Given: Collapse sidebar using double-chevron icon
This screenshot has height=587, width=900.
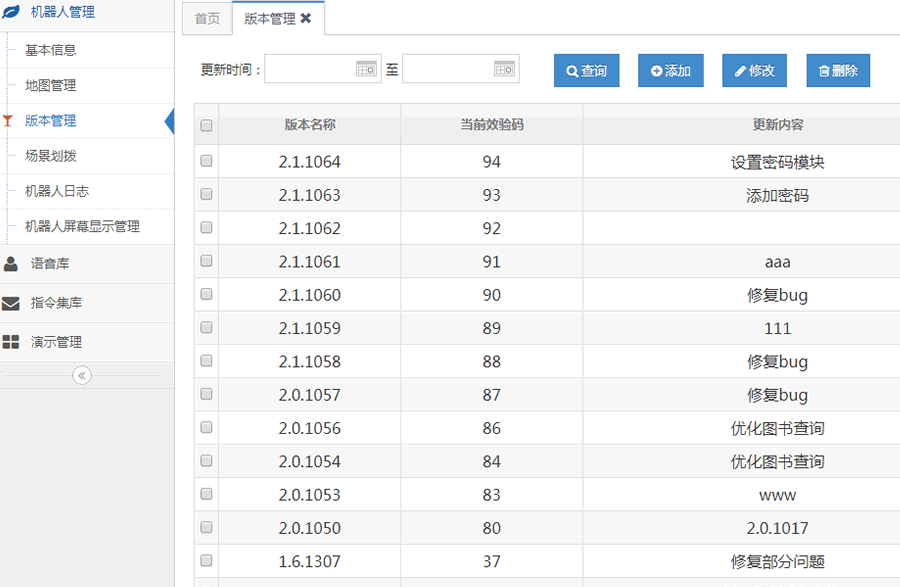Looking at the screenshot, I should pyautogui.click(x=82, y=375).
